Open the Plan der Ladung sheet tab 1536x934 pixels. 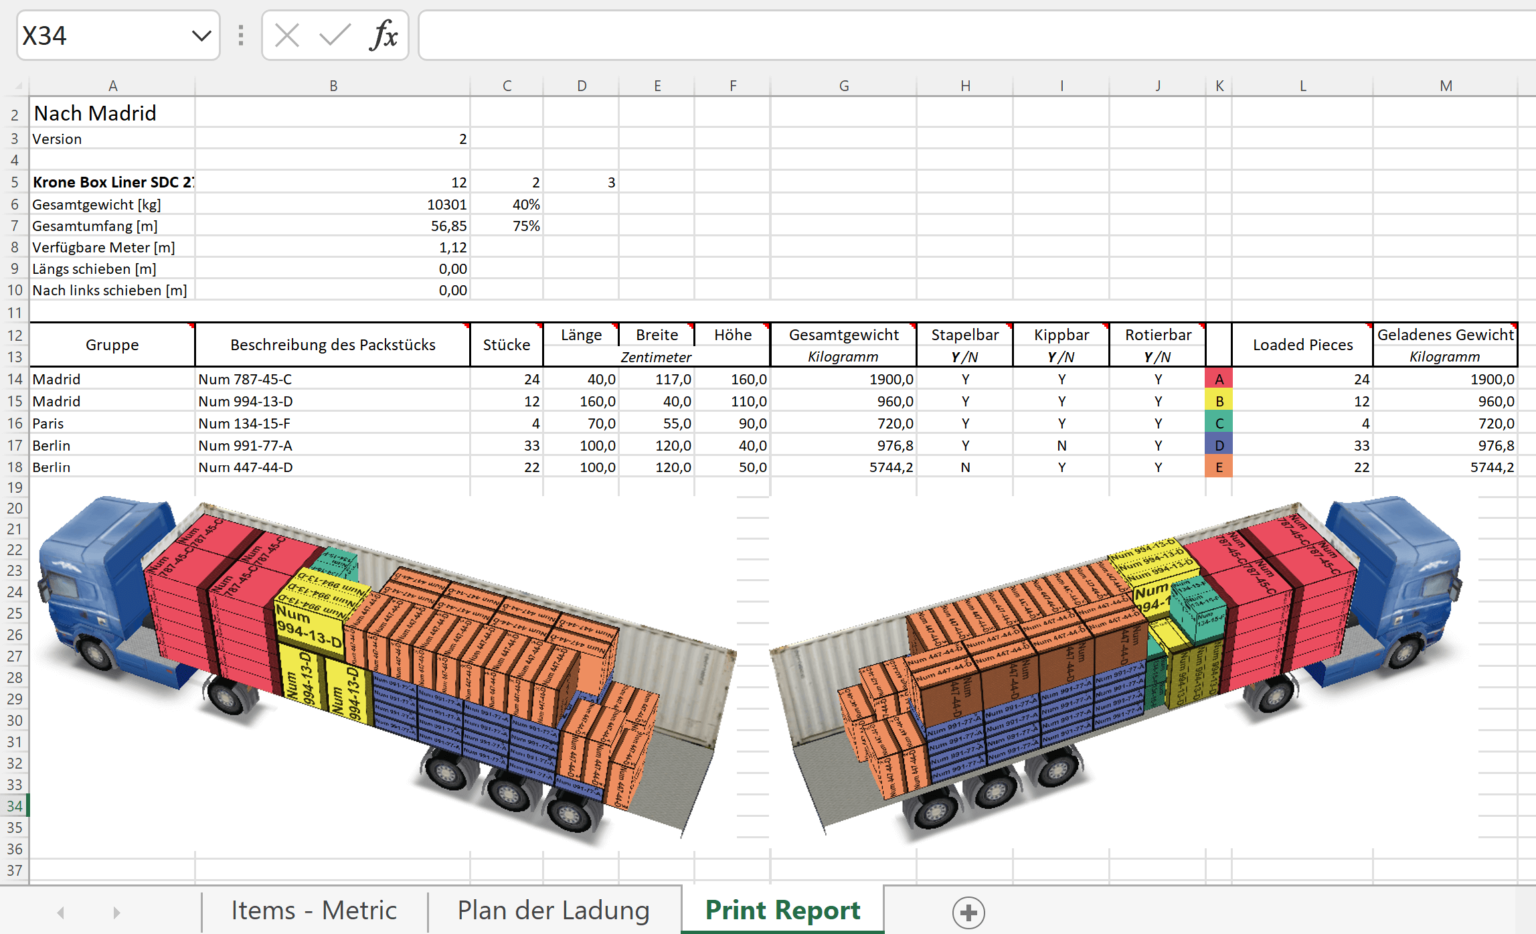click(553, 911)
